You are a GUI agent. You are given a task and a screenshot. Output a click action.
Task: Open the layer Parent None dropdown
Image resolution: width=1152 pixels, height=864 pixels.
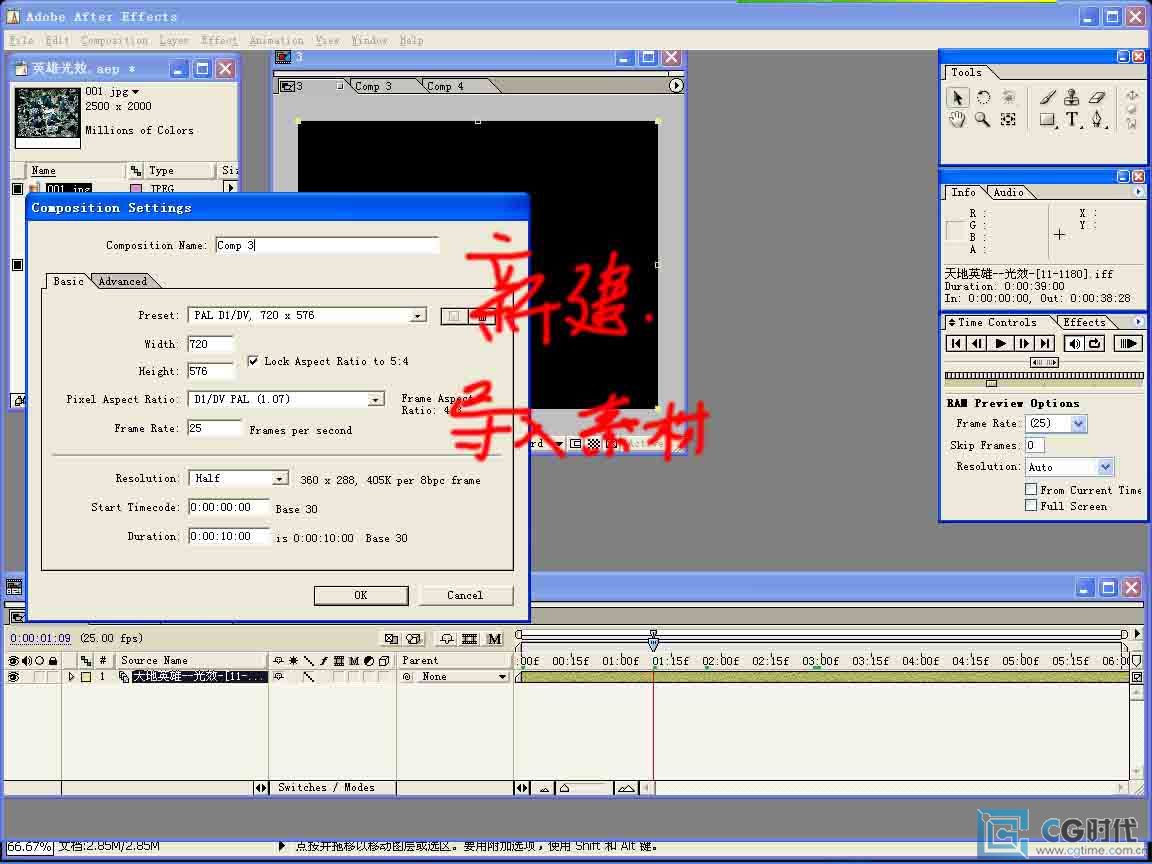click(x=463, y=677)
